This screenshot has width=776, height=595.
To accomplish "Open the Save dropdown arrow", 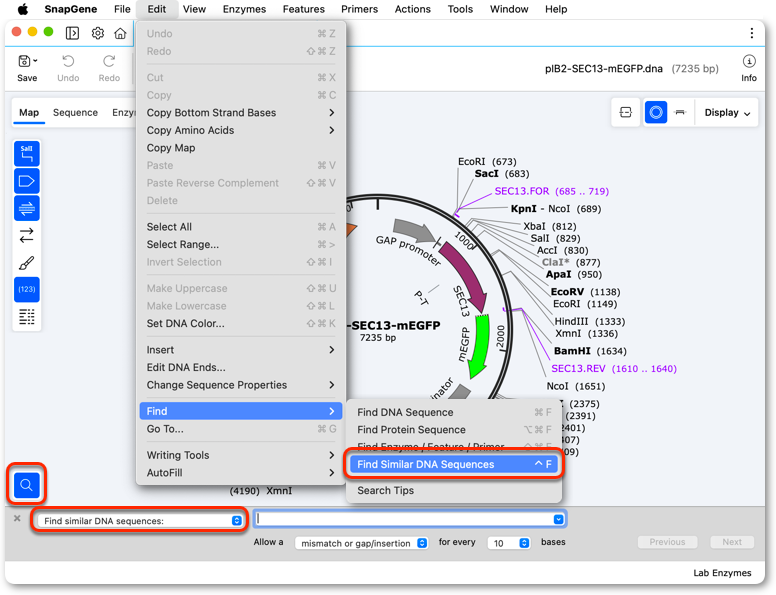I will tap(35, 61).
